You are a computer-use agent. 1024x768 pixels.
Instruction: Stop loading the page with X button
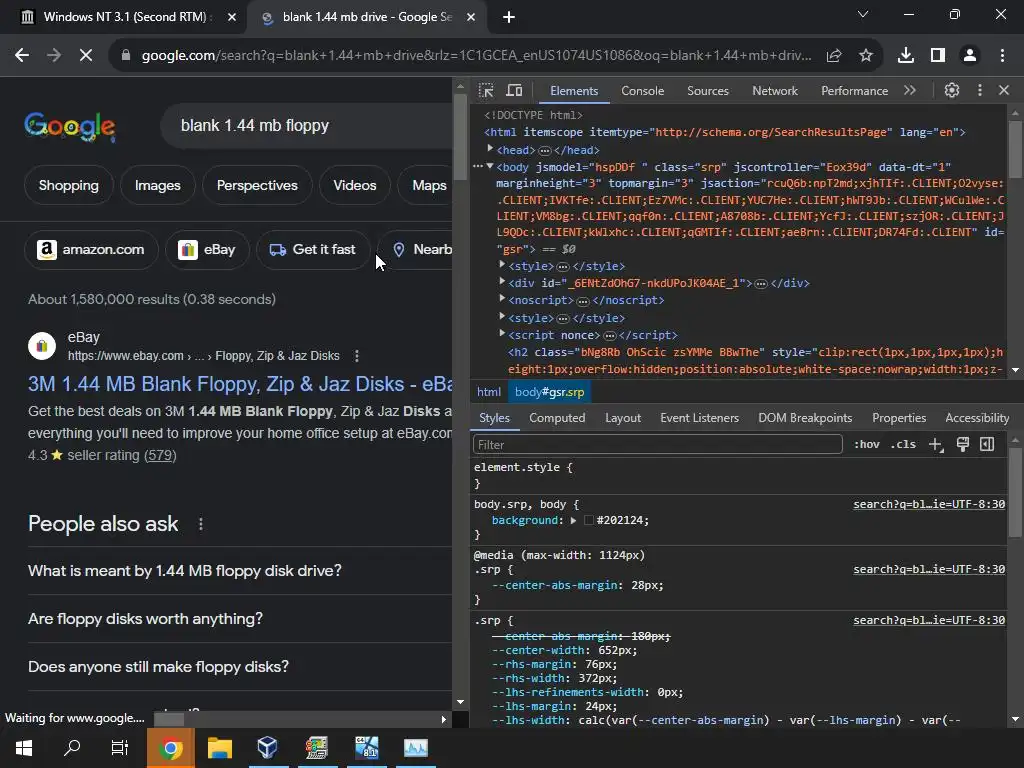[86, 56]
